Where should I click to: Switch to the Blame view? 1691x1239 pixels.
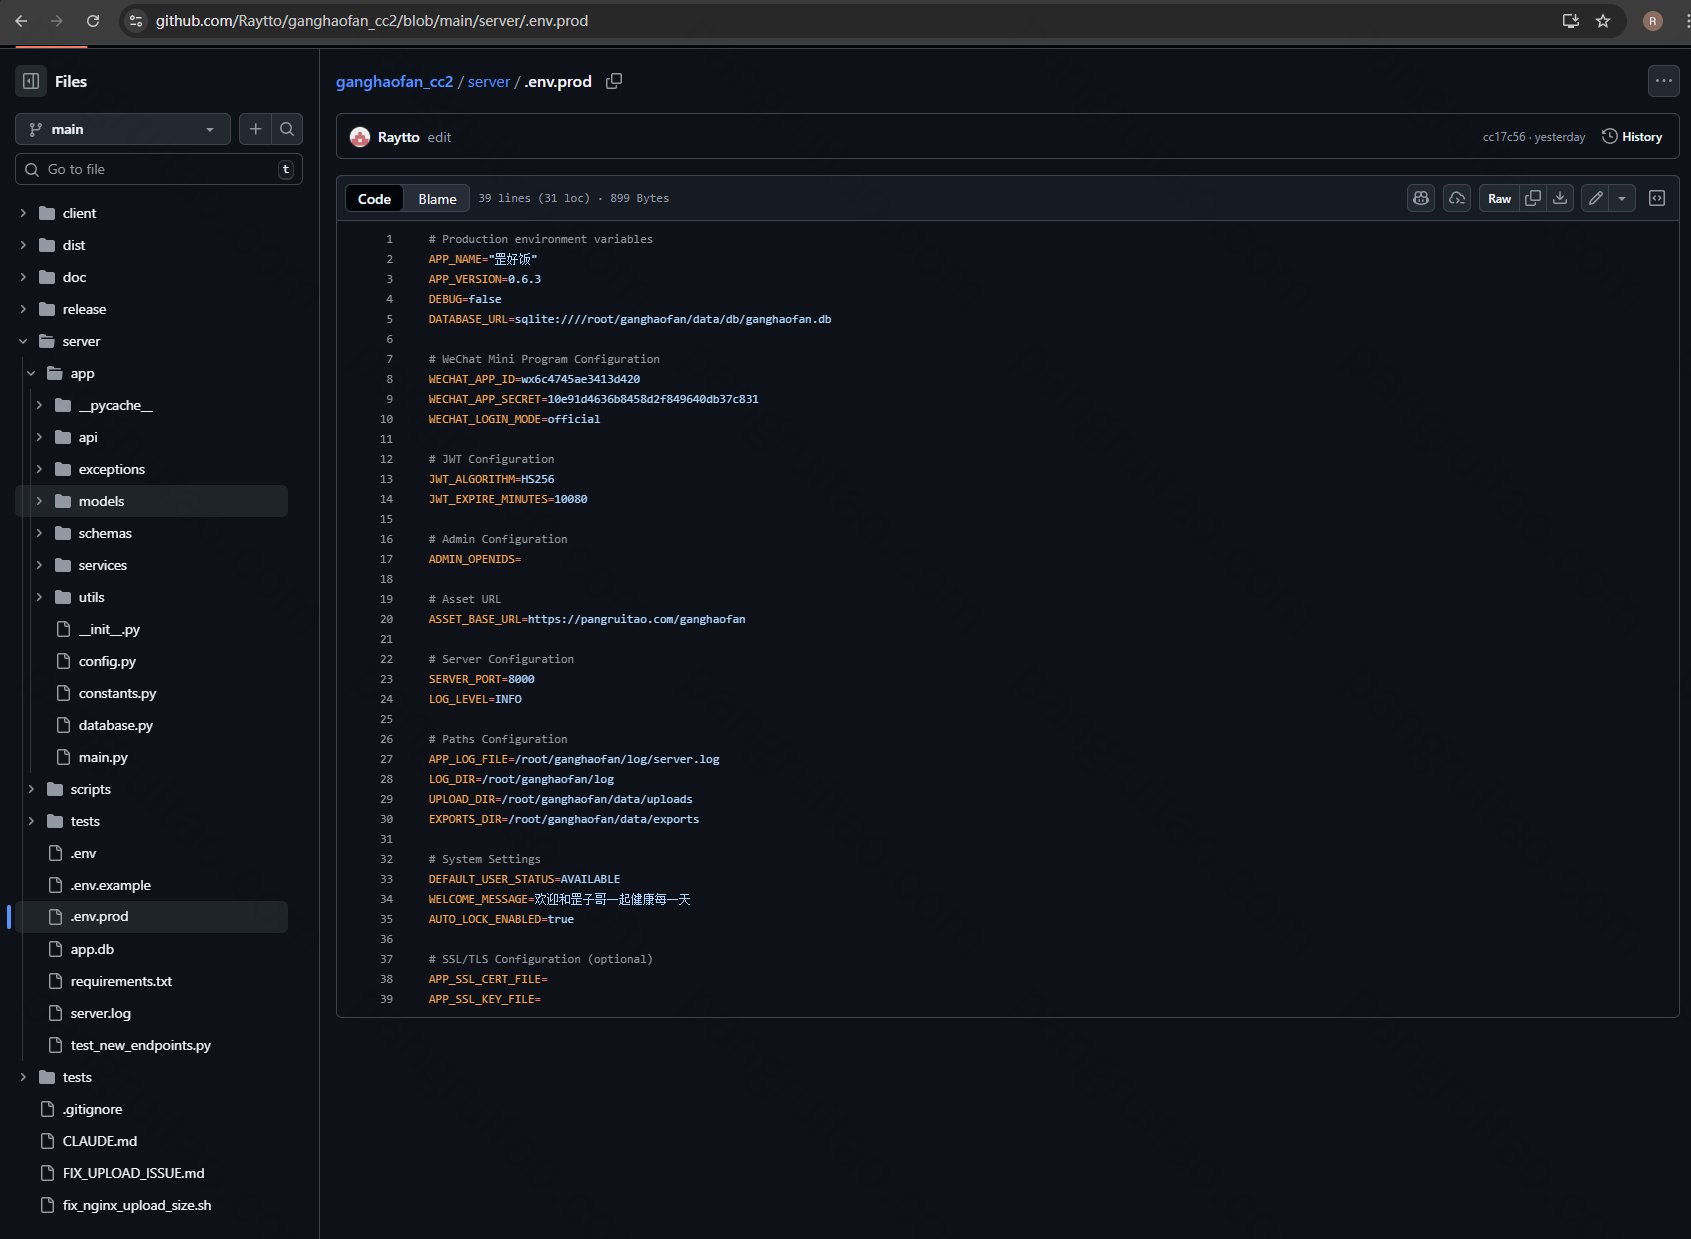tap(437, 198)
